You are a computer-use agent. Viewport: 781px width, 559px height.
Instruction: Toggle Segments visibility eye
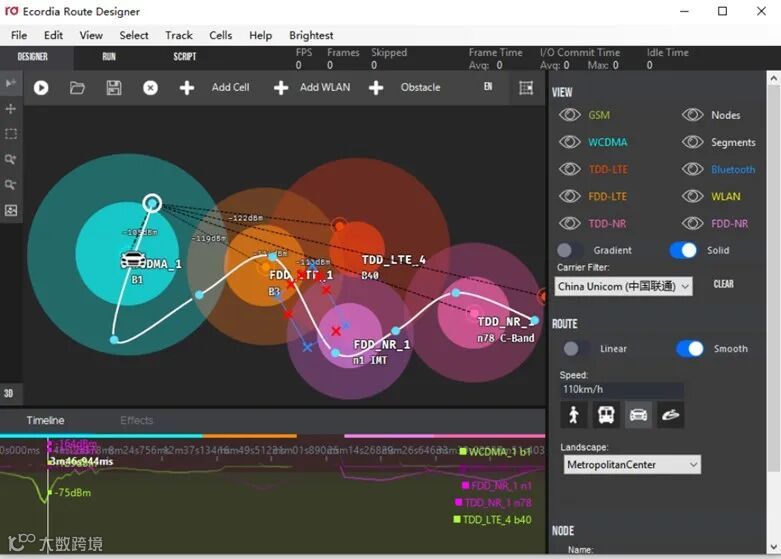point(692,142)
